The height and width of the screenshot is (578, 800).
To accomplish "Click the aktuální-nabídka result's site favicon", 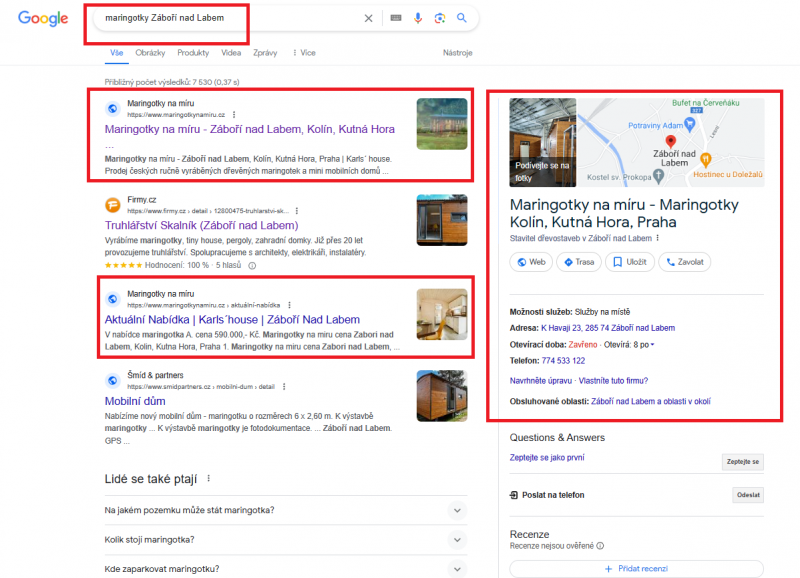I will [113, 299].
